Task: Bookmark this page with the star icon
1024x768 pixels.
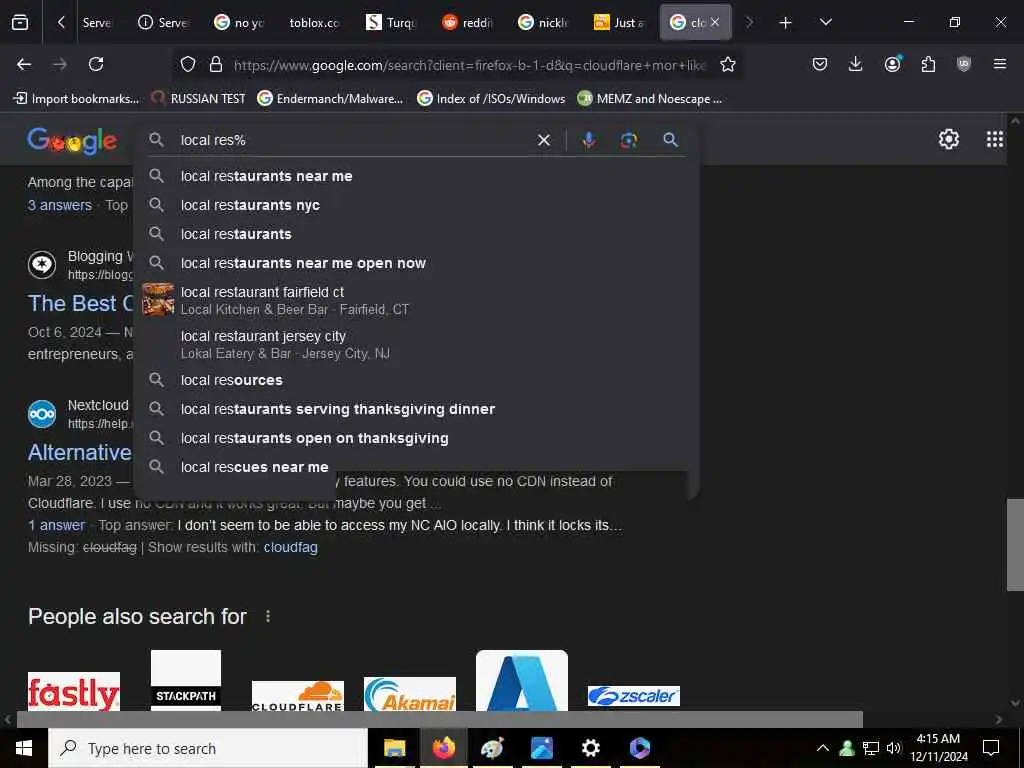Action: tap(728, 64)
